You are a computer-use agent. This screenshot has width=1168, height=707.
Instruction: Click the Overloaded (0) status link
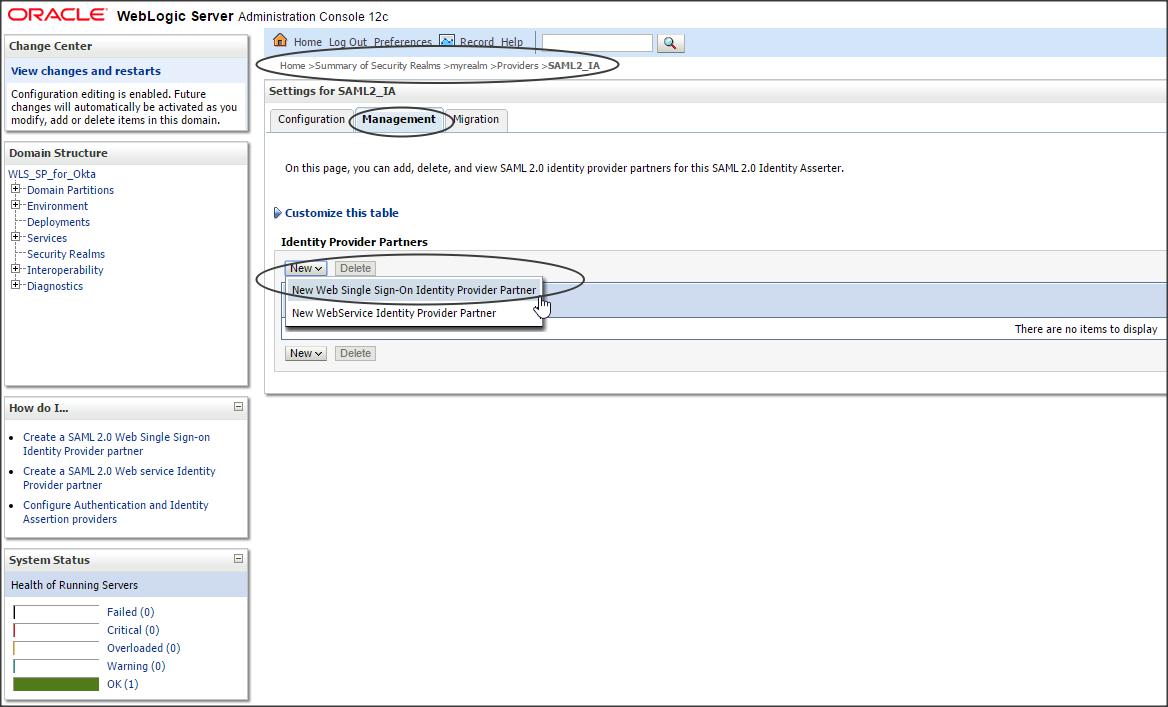[143, 648]
